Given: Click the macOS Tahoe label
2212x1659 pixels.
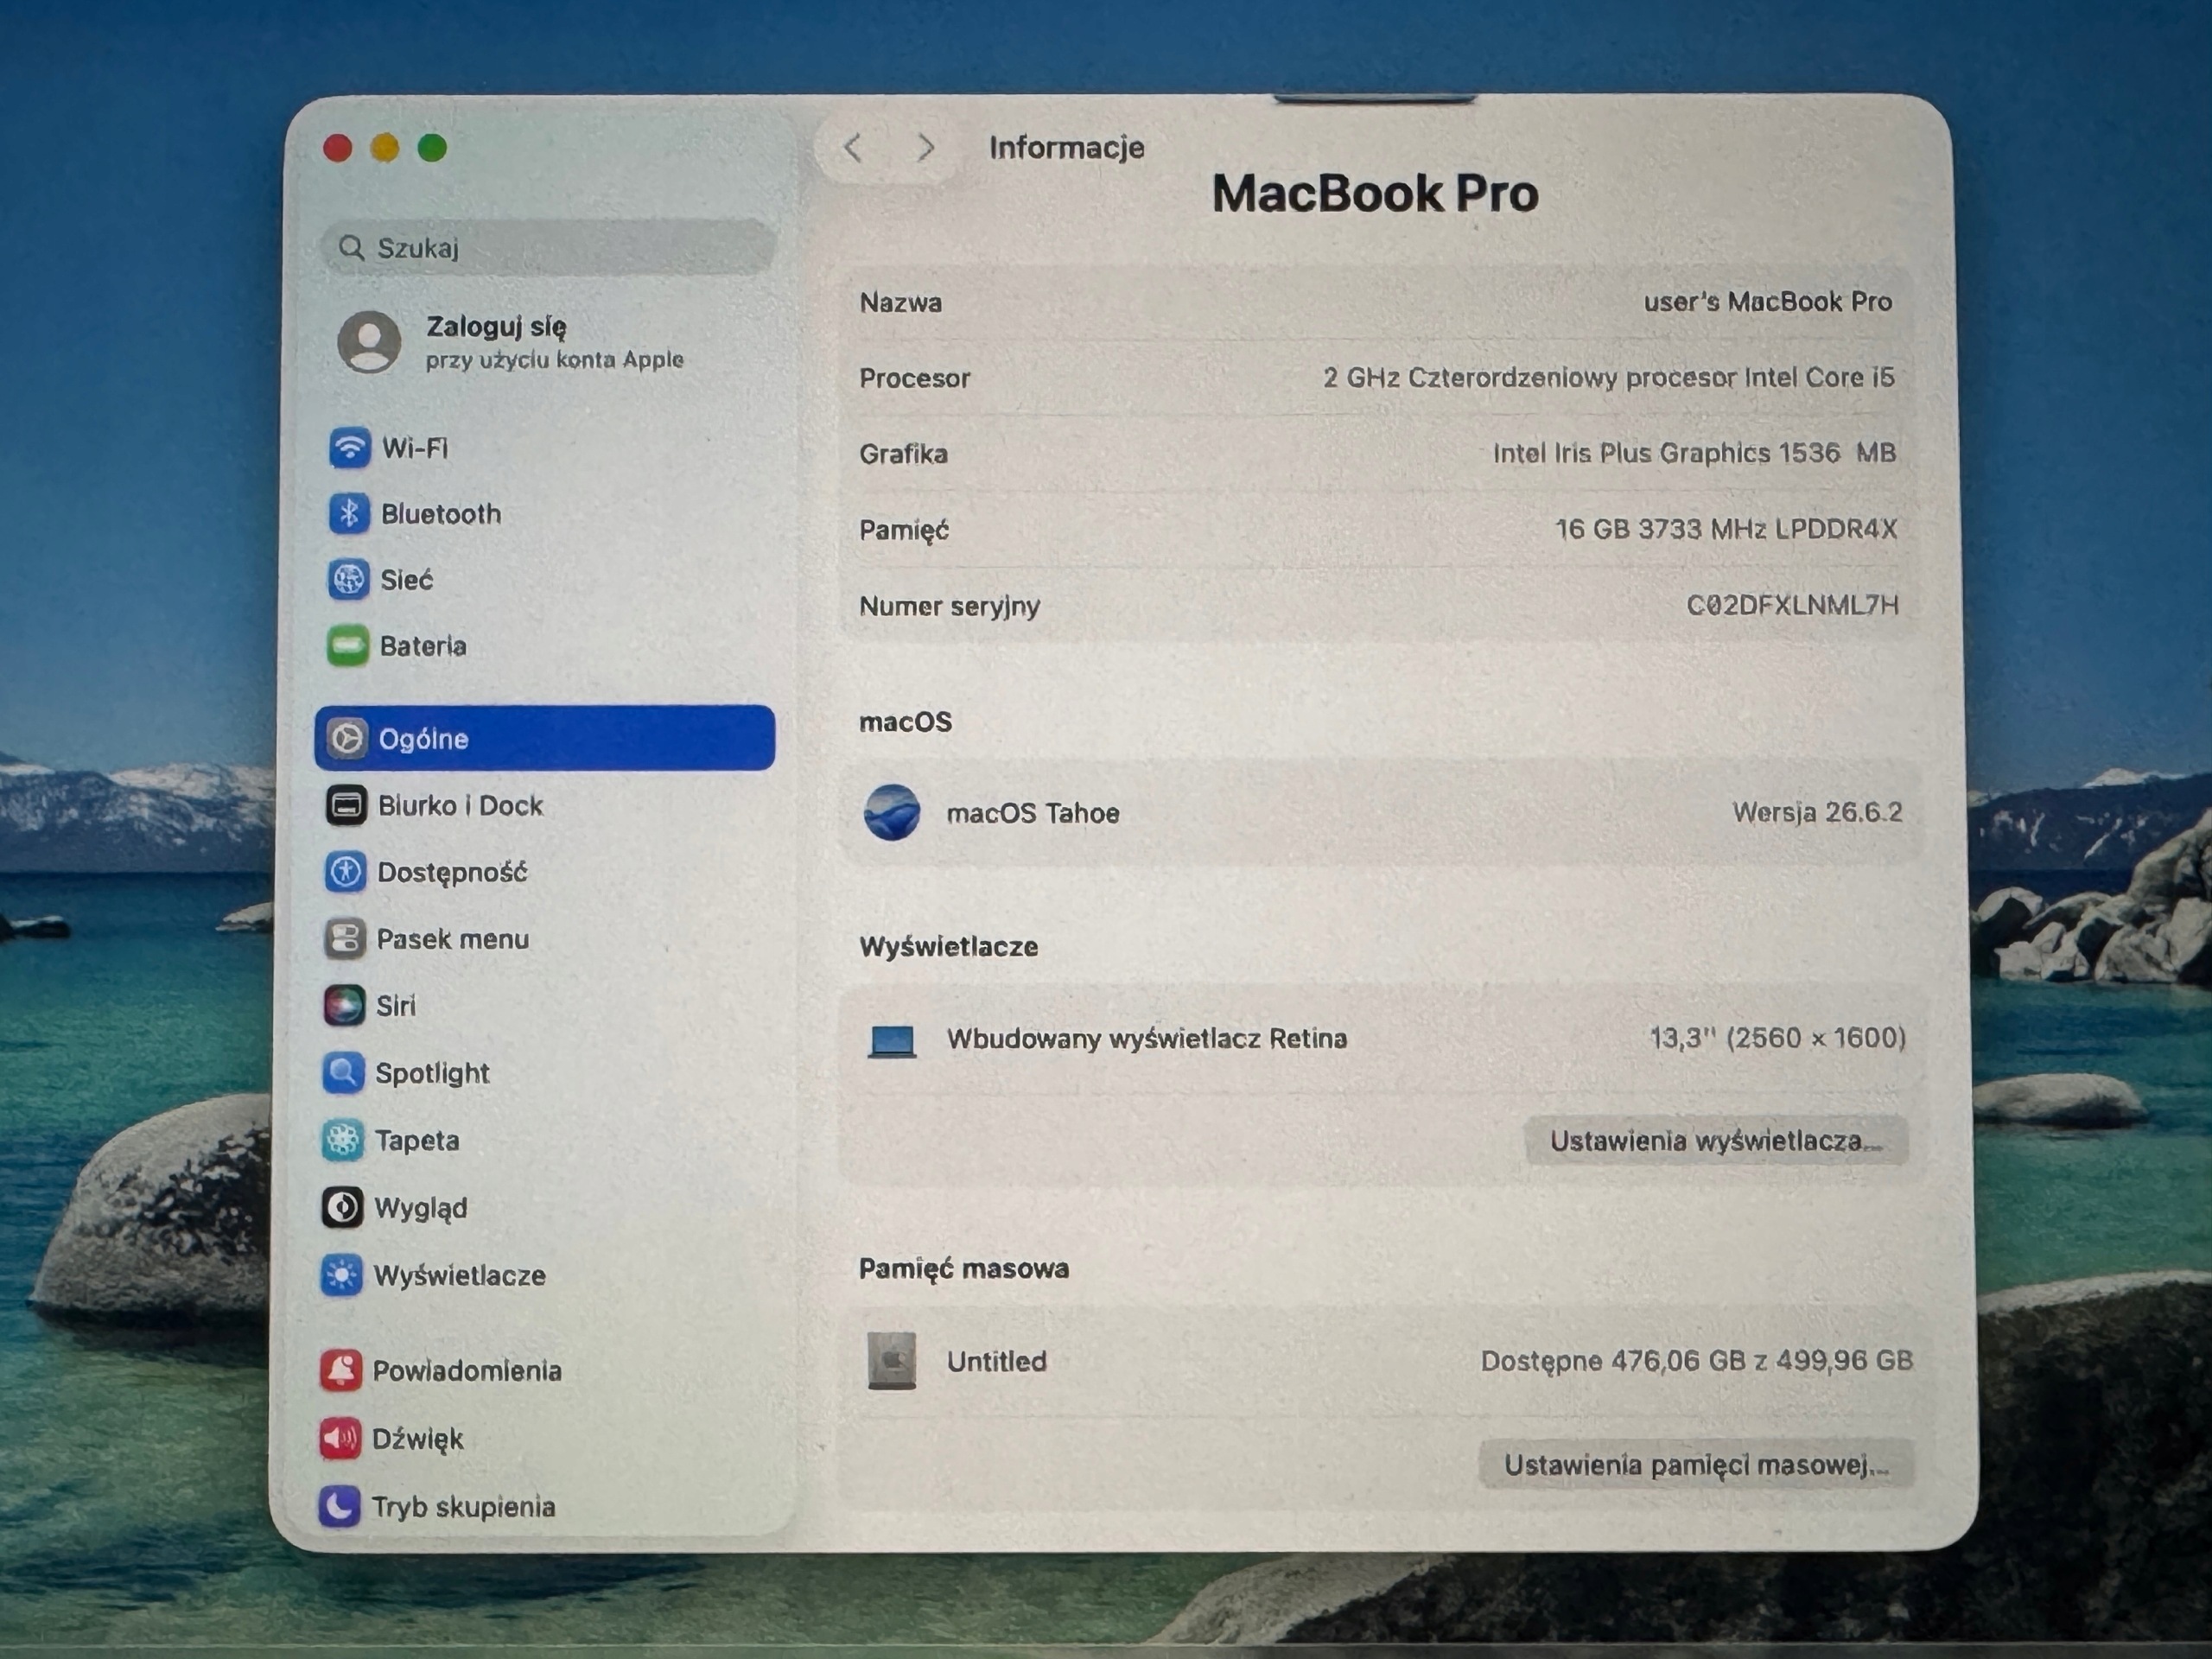Looking at the screenshot, I should [x=1033, y=813].
